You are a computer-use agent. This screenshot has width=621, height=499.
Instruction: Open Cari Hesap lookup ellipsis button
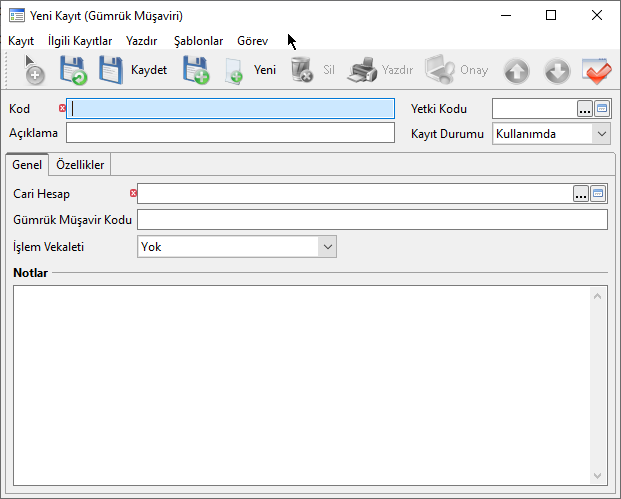[580, 194]
